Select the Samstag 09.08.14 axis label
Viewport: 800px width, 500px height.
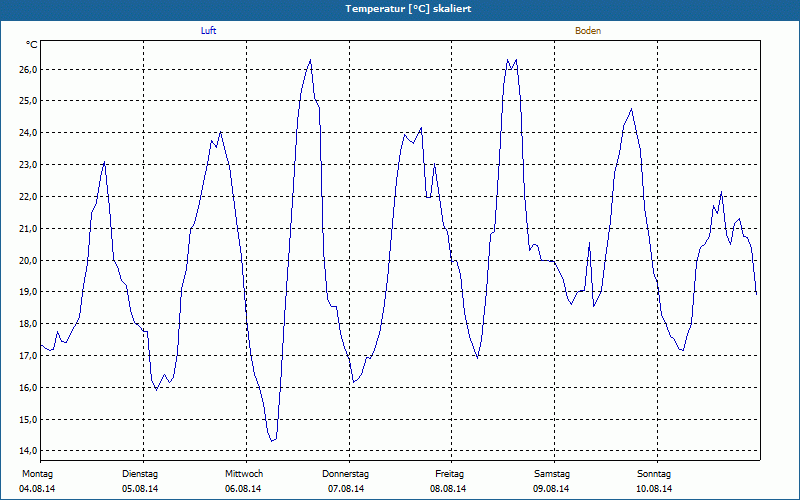click(552, 481)
